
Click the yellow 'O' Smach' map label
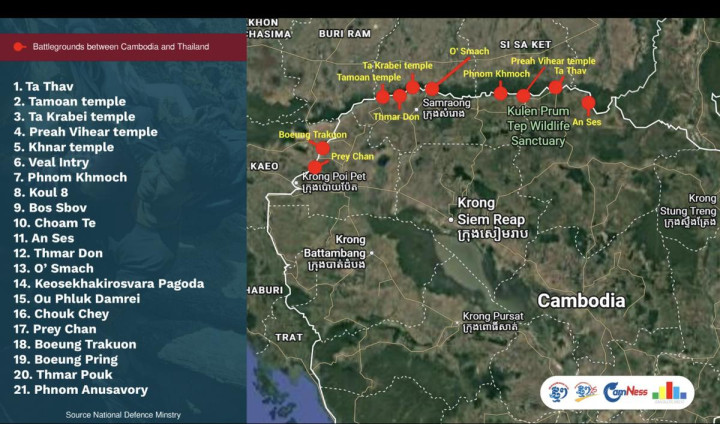pos(469,51)
